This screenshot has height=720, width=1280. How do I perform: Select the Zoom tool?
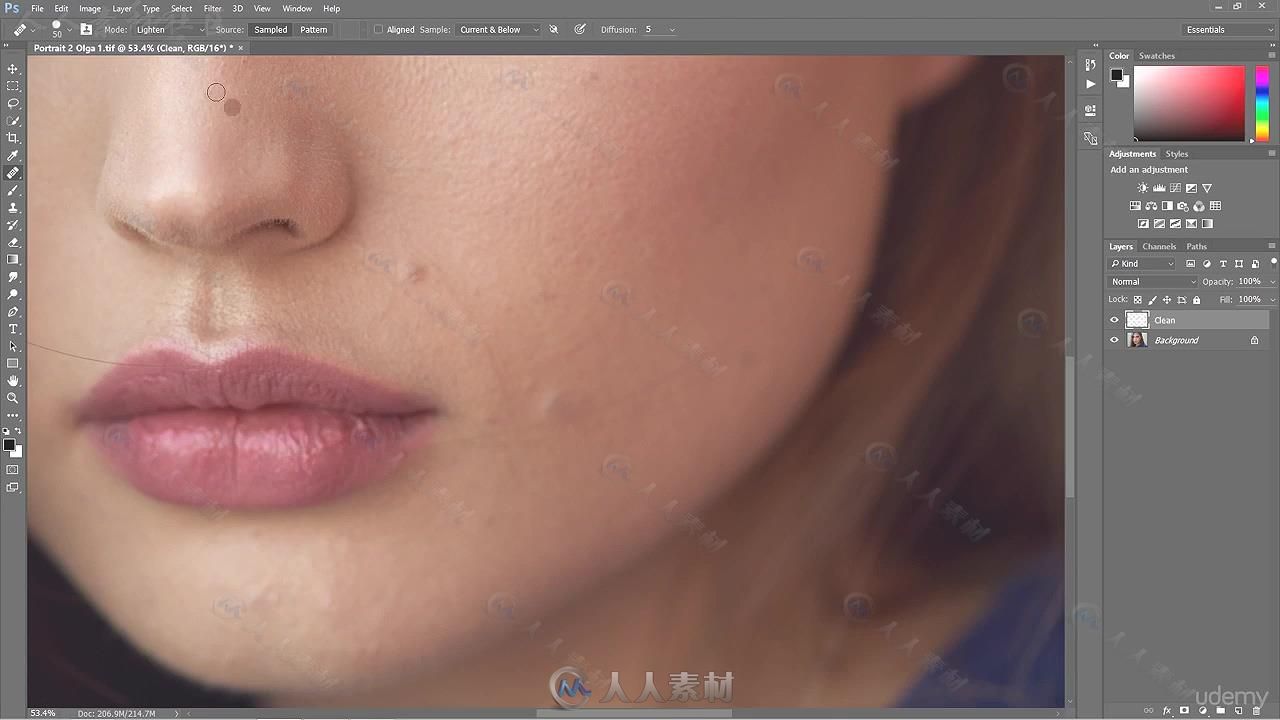[13, 398]
